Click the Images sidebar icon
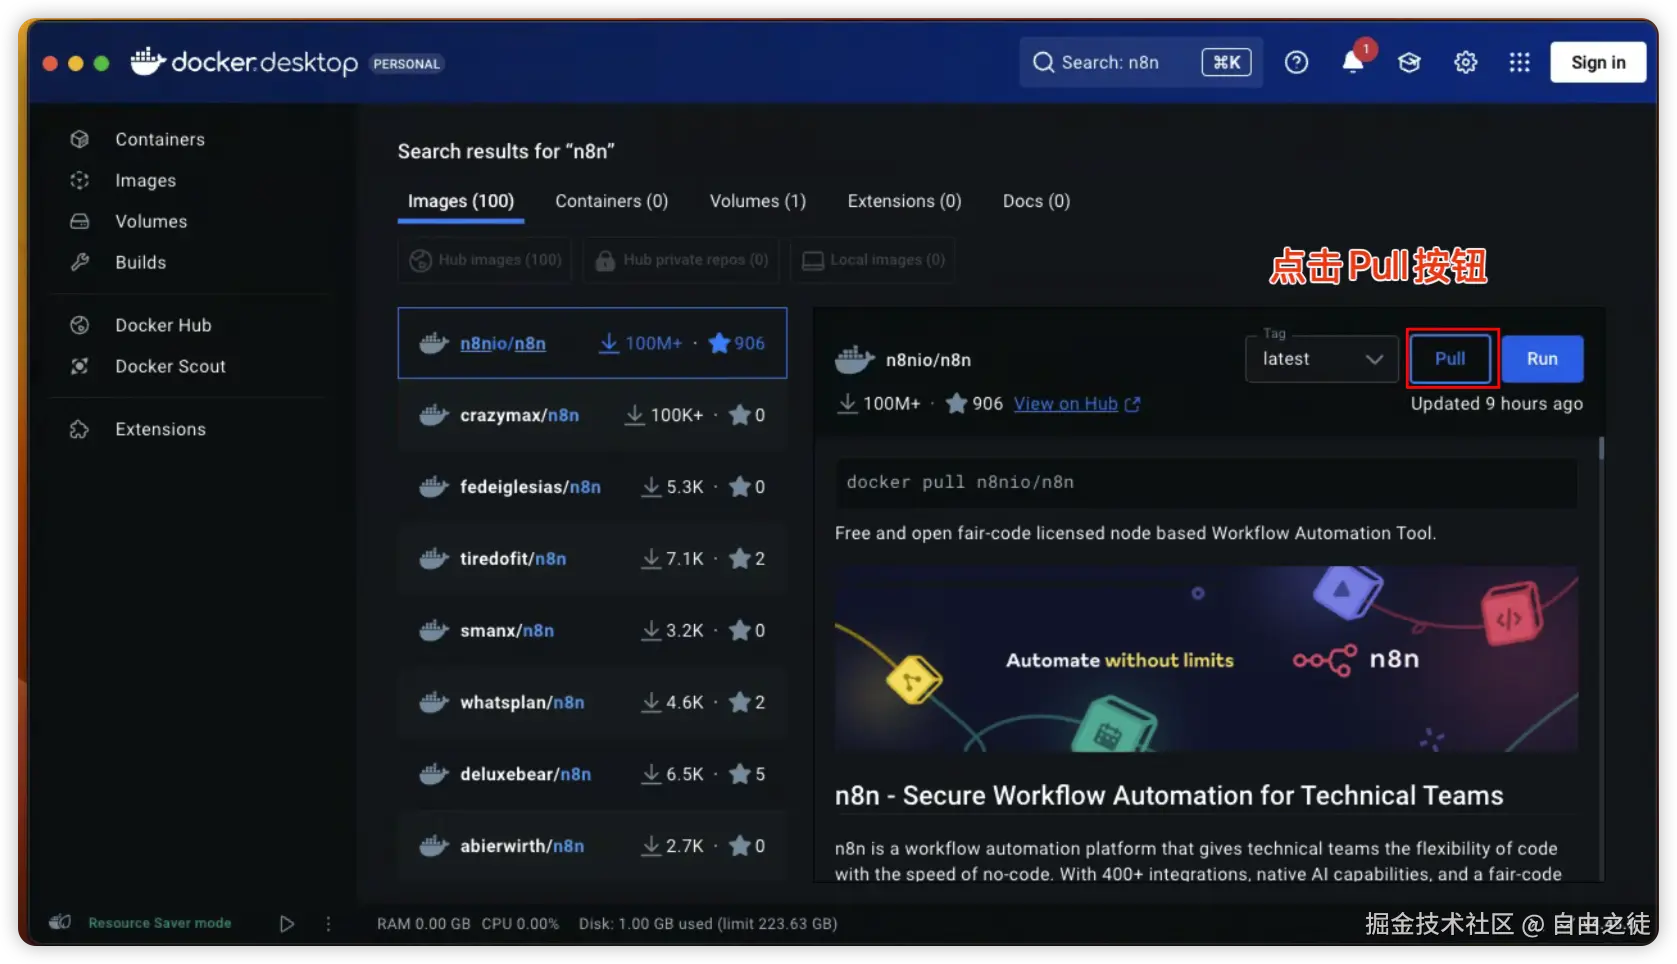The image size is (1677, 964). (80, 180)
